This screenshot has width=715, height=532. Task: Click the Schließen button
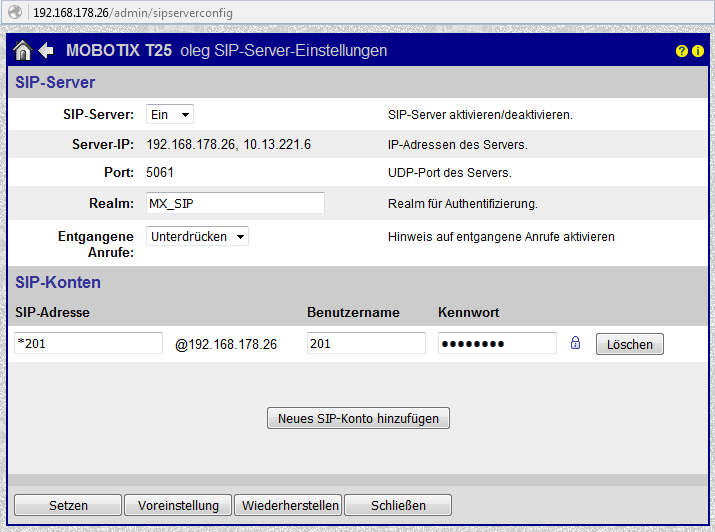[x=398, y=505]
